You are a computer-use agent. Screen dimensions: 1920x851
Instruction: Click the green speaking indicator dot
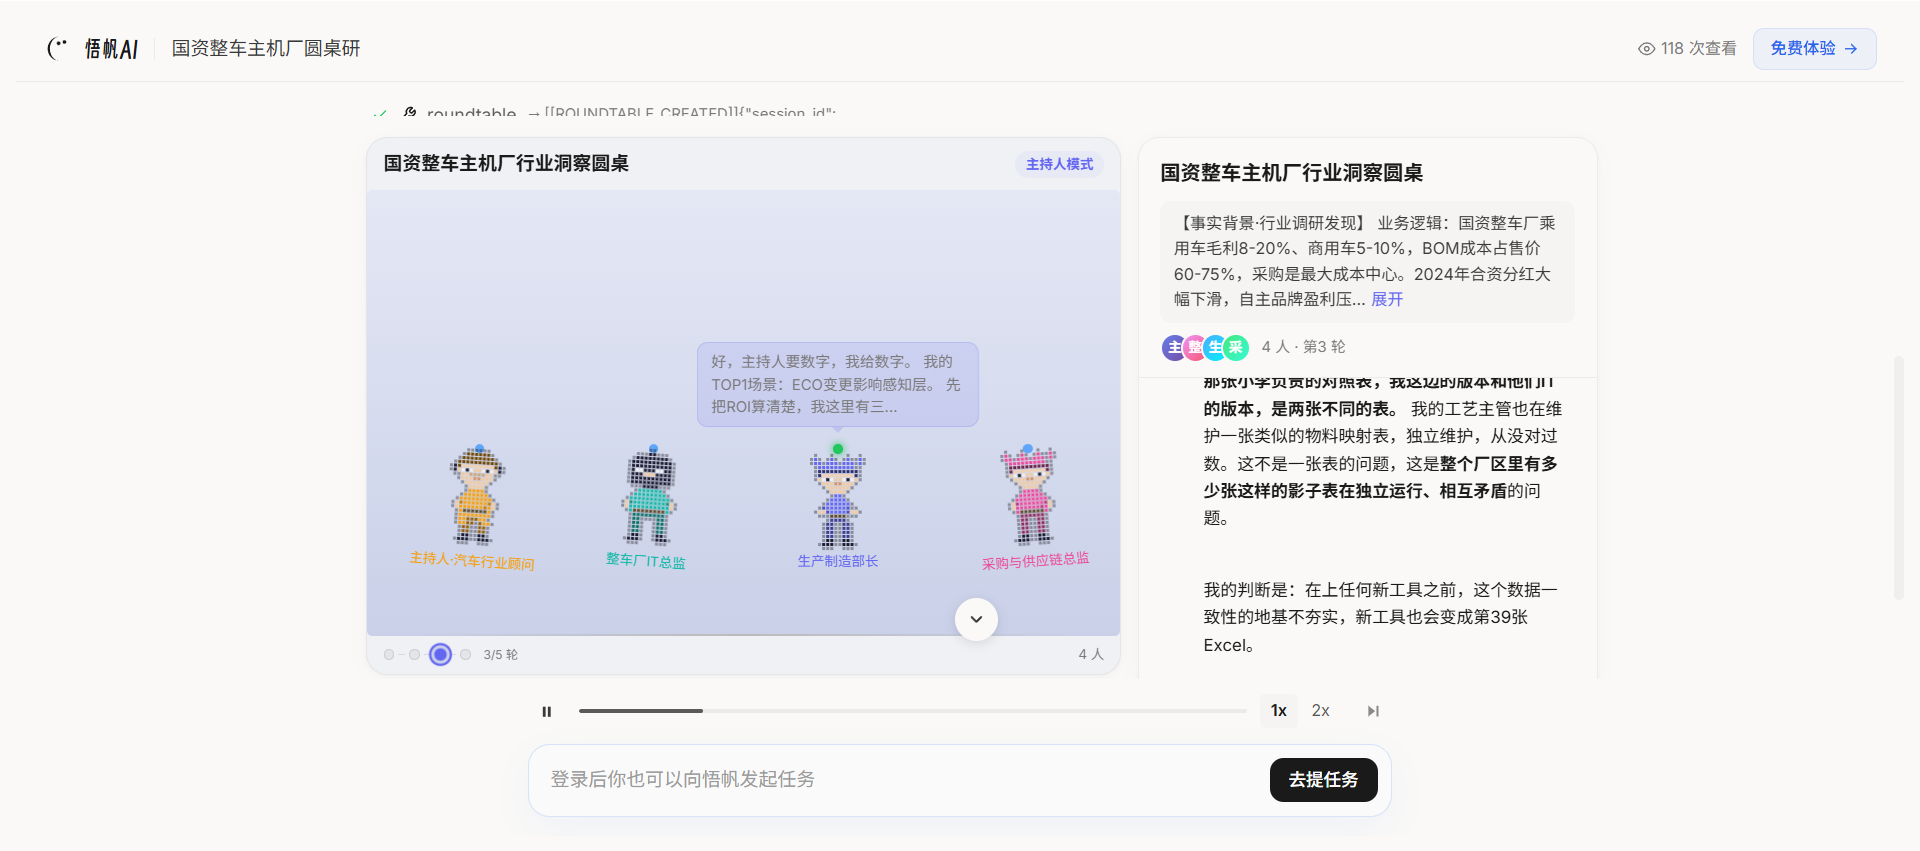pos(838,449)
